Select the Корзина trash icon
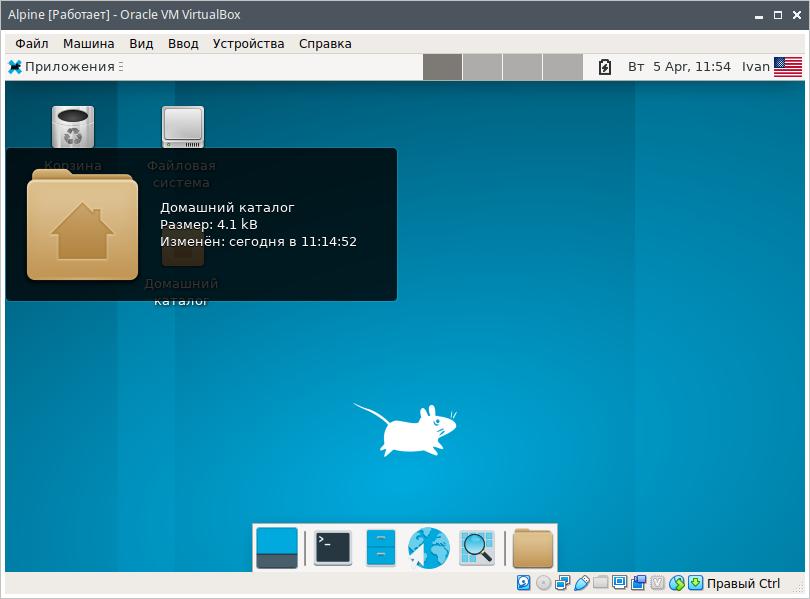Image resolution: width=810 pixels, height=599 pixels. pos(73,127)
